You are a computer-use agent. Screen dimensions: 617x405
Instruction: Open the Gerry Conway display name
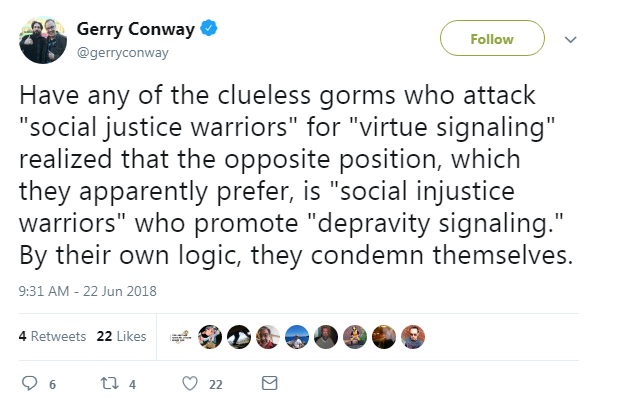(136, 29)
